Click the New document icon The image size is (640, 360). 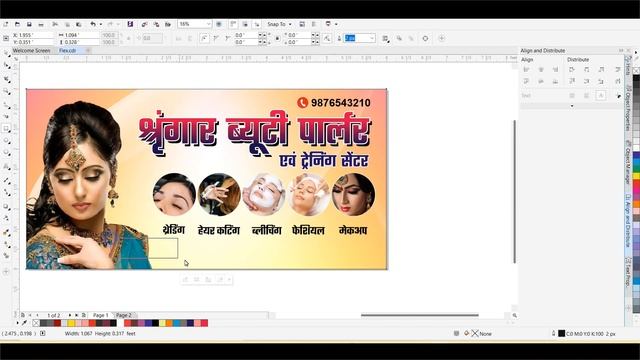click(x=6, y=24)
